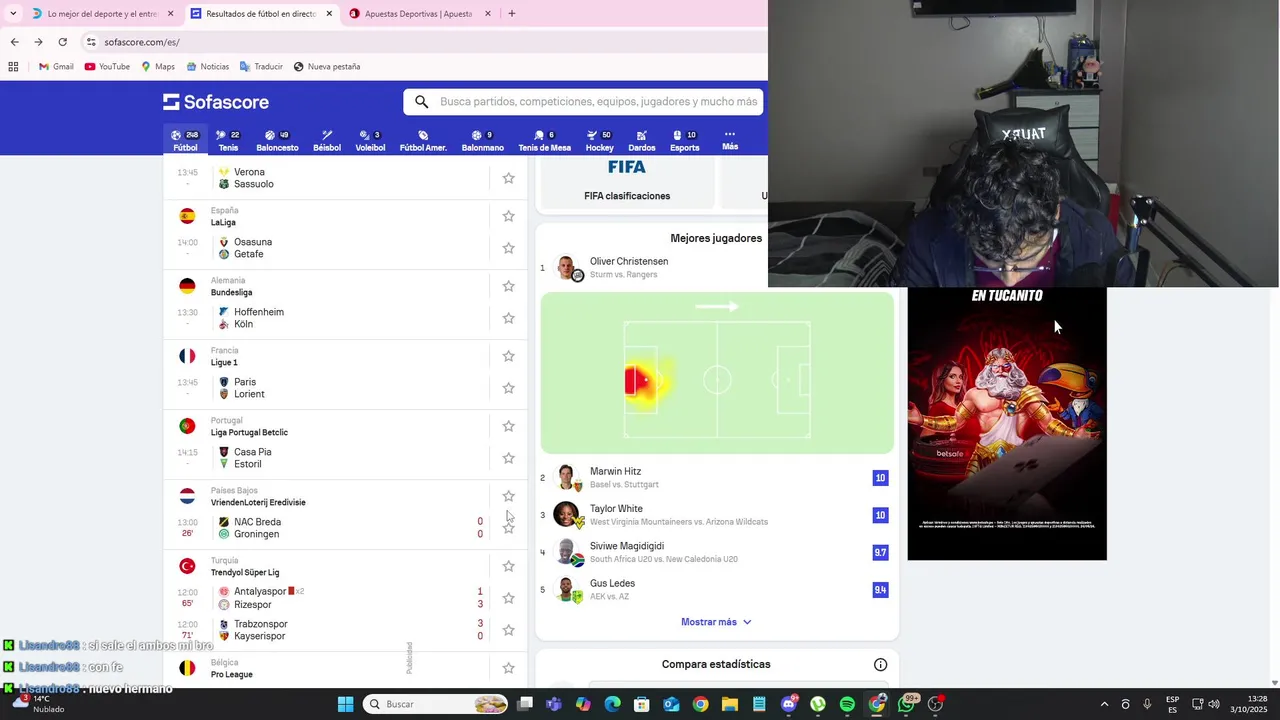Open the Windows Start menu
Viewport: 1280px width, 720px height.
pyautogui.click(x=345, y=704)
